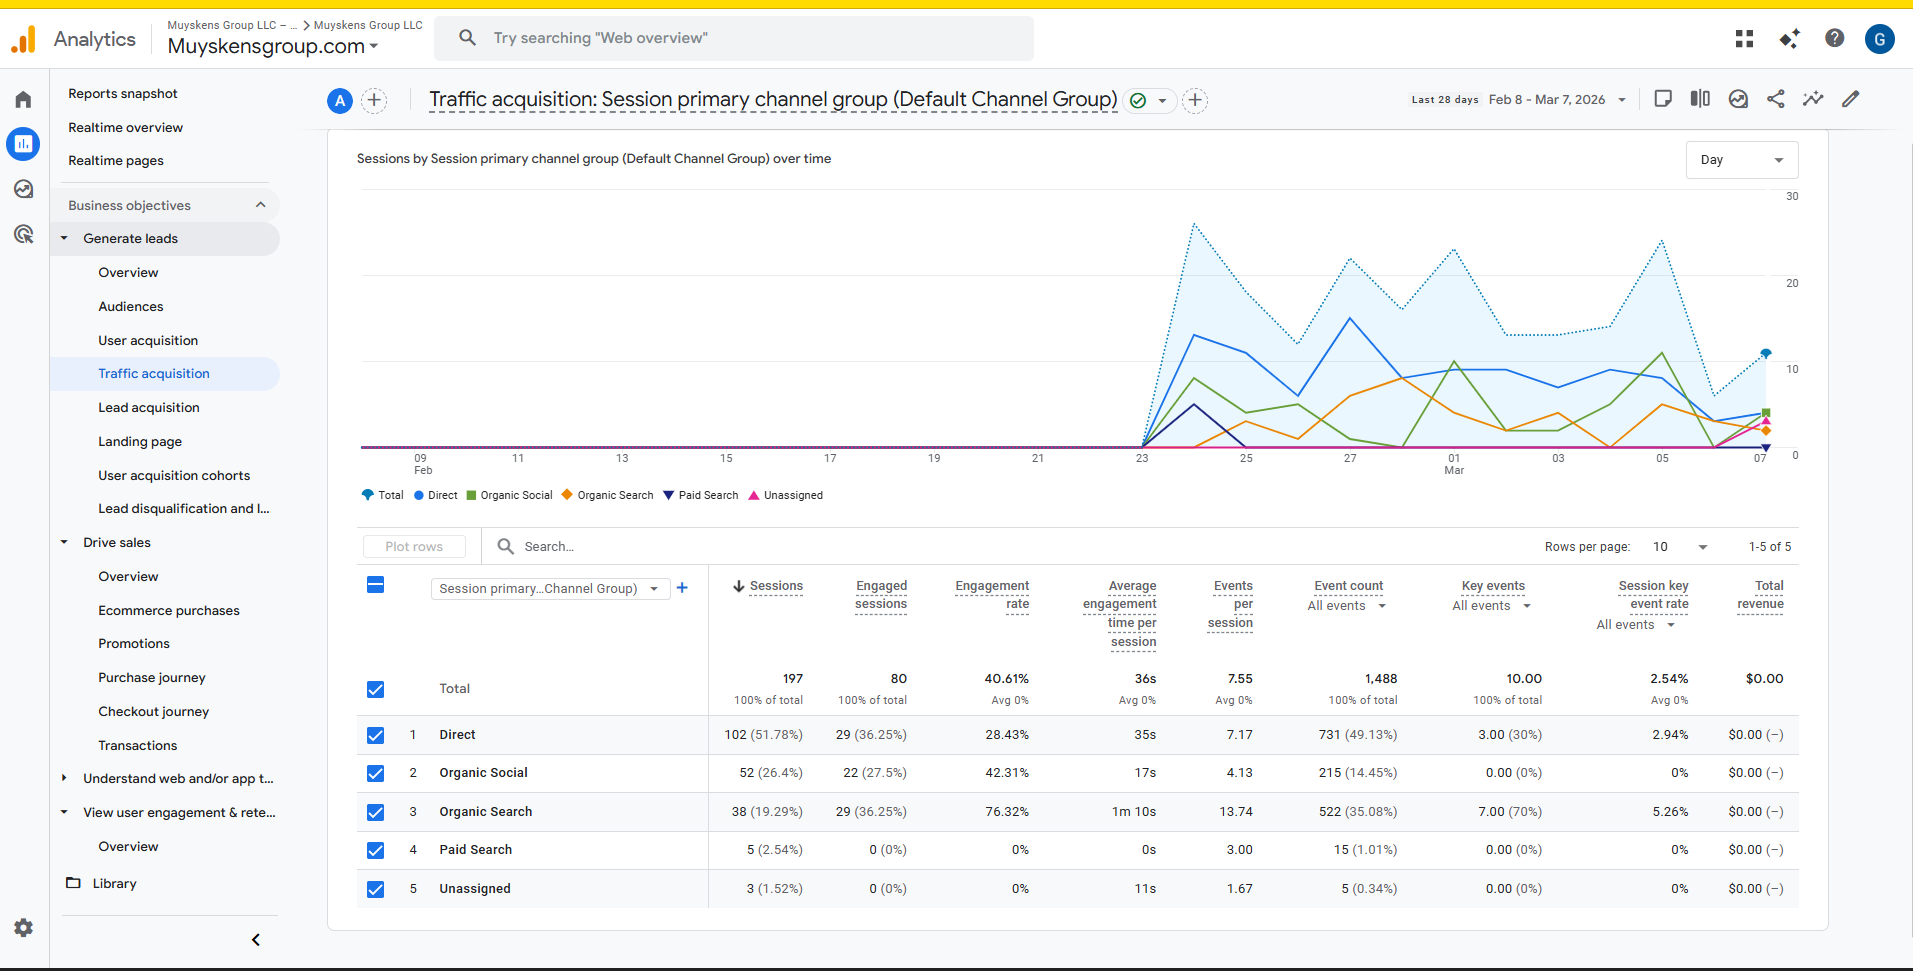Uncheck the Direct row checkbox
Image resolution: width=1913 pixels, height=971 pixels.
coord(375,735)
